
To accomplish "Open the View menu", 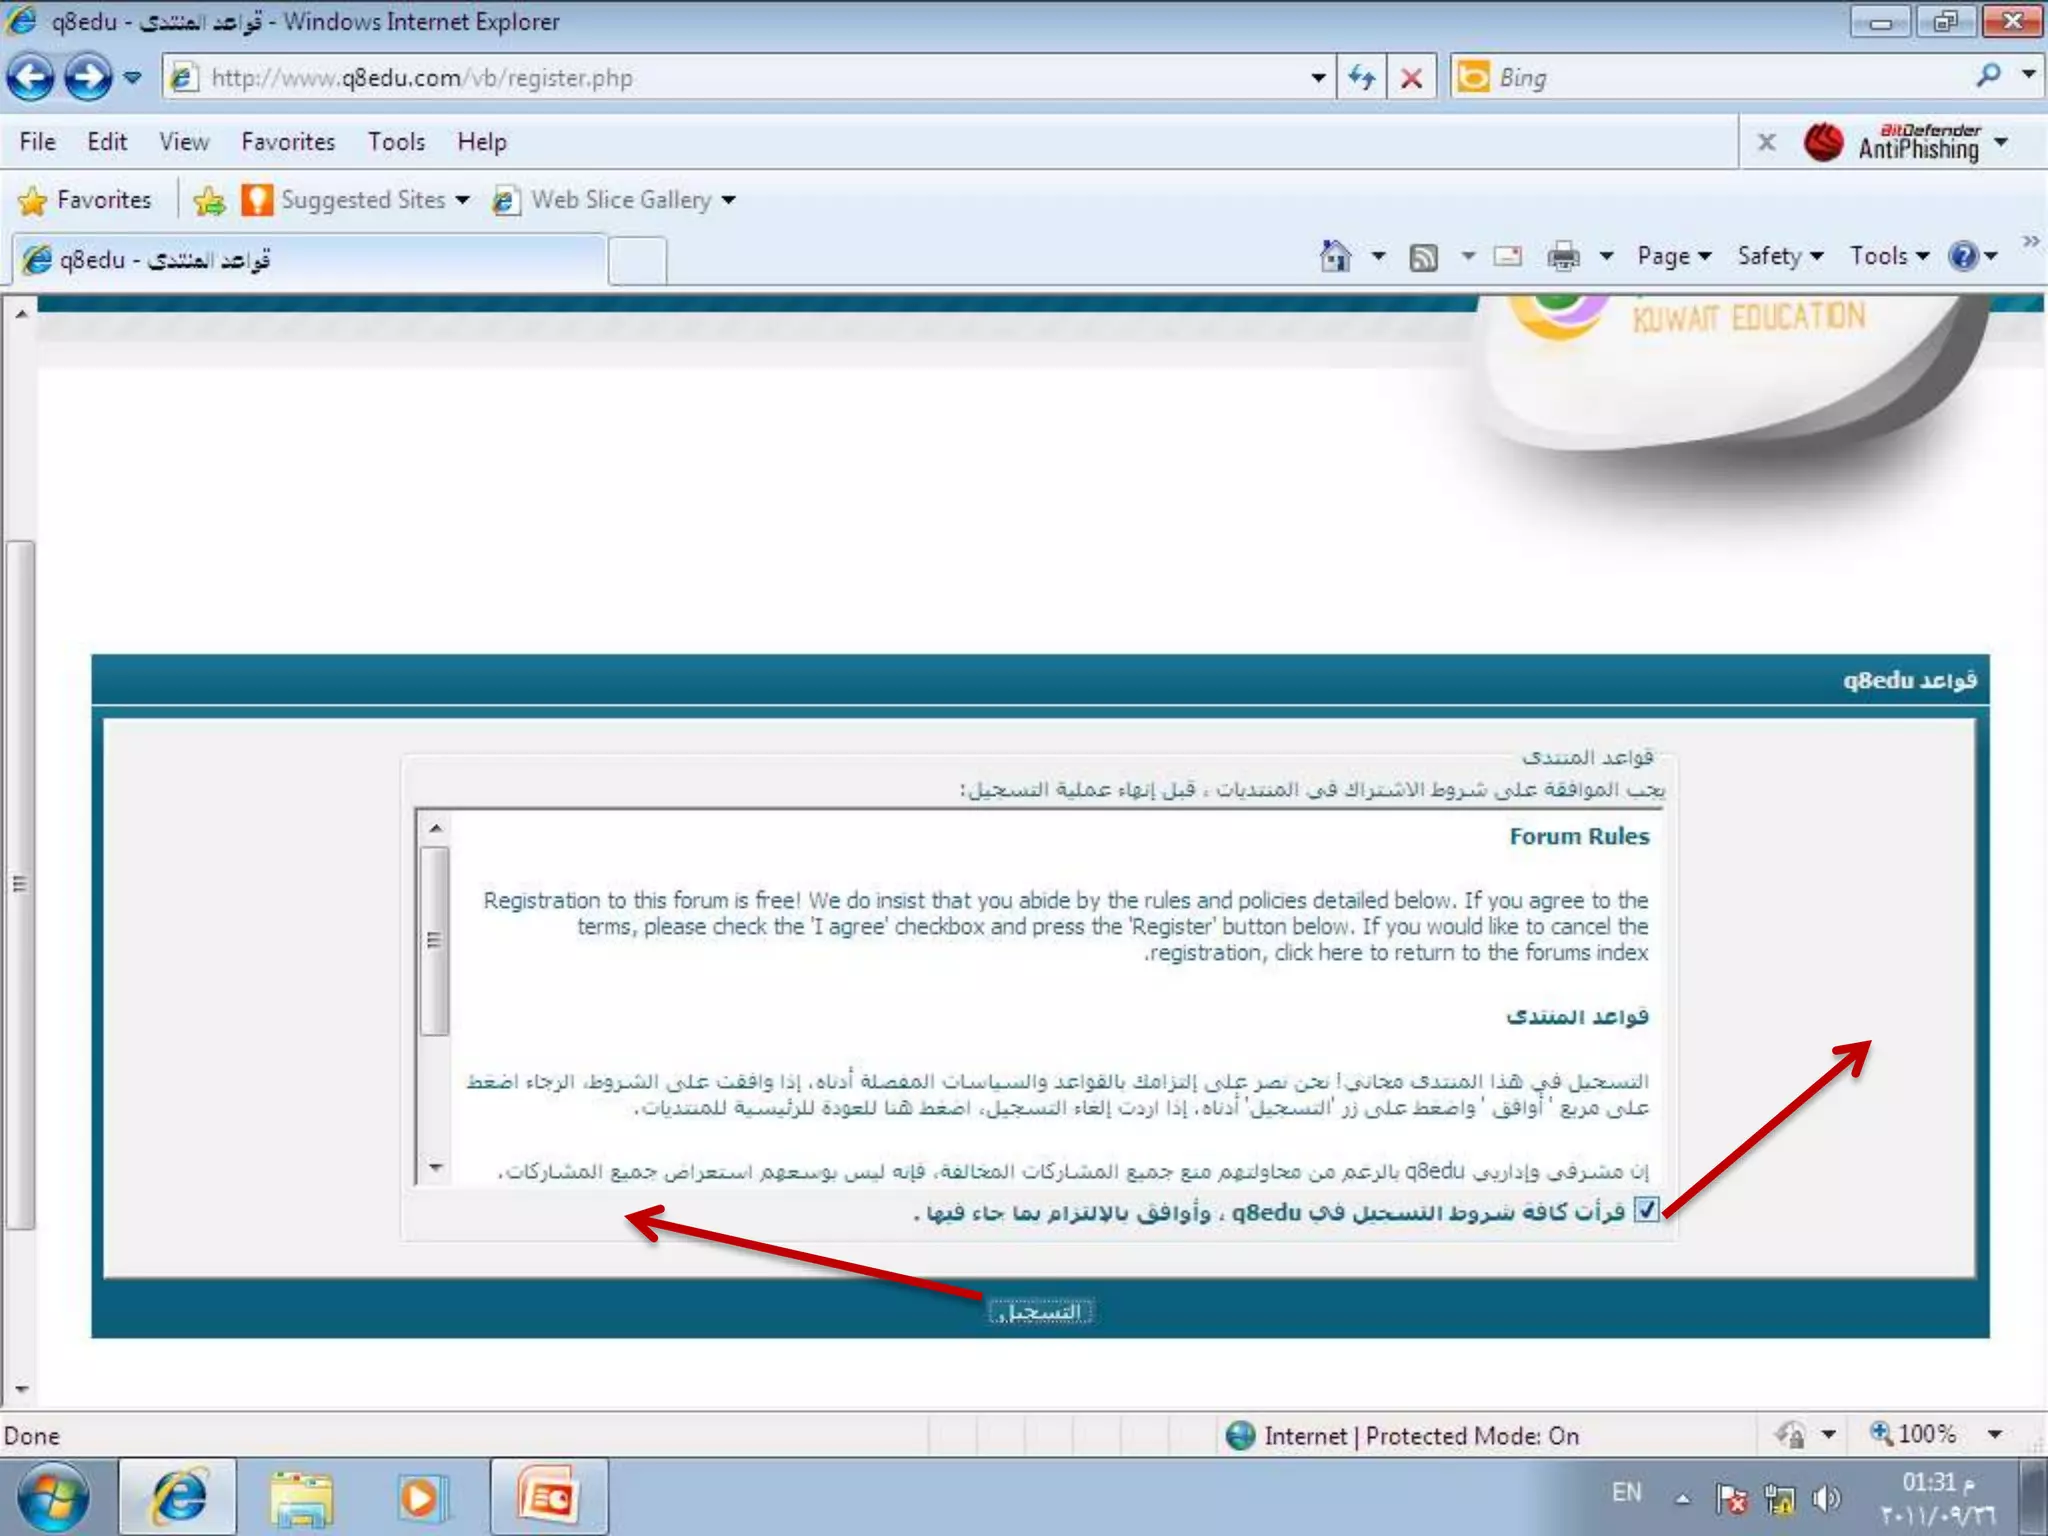I will point(184,142).
